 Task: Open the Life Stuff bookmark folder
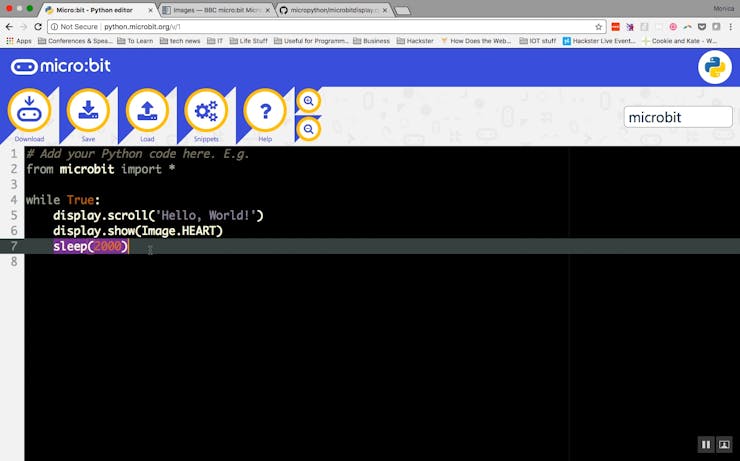248,41
